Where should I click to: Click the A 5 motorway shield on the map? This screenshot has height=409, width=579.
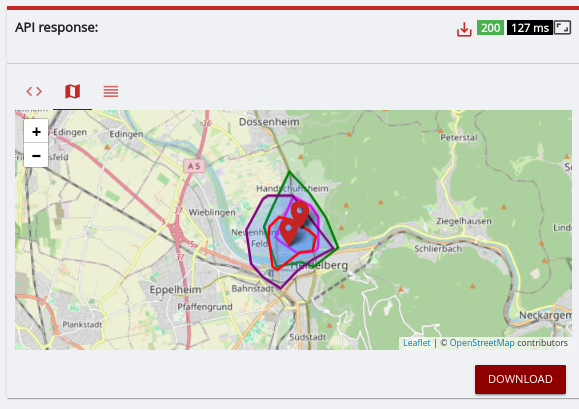(194, 166)
